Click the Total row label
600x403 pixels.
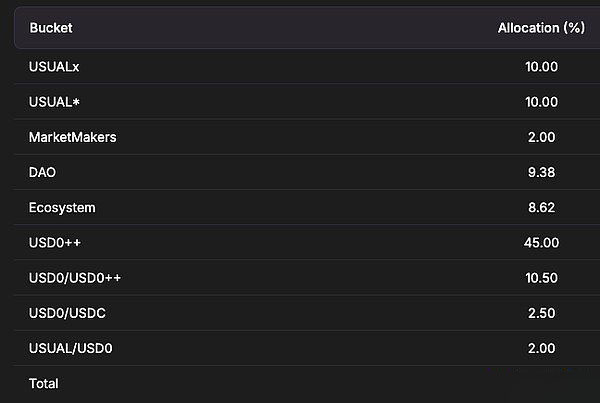pos(44,383)
